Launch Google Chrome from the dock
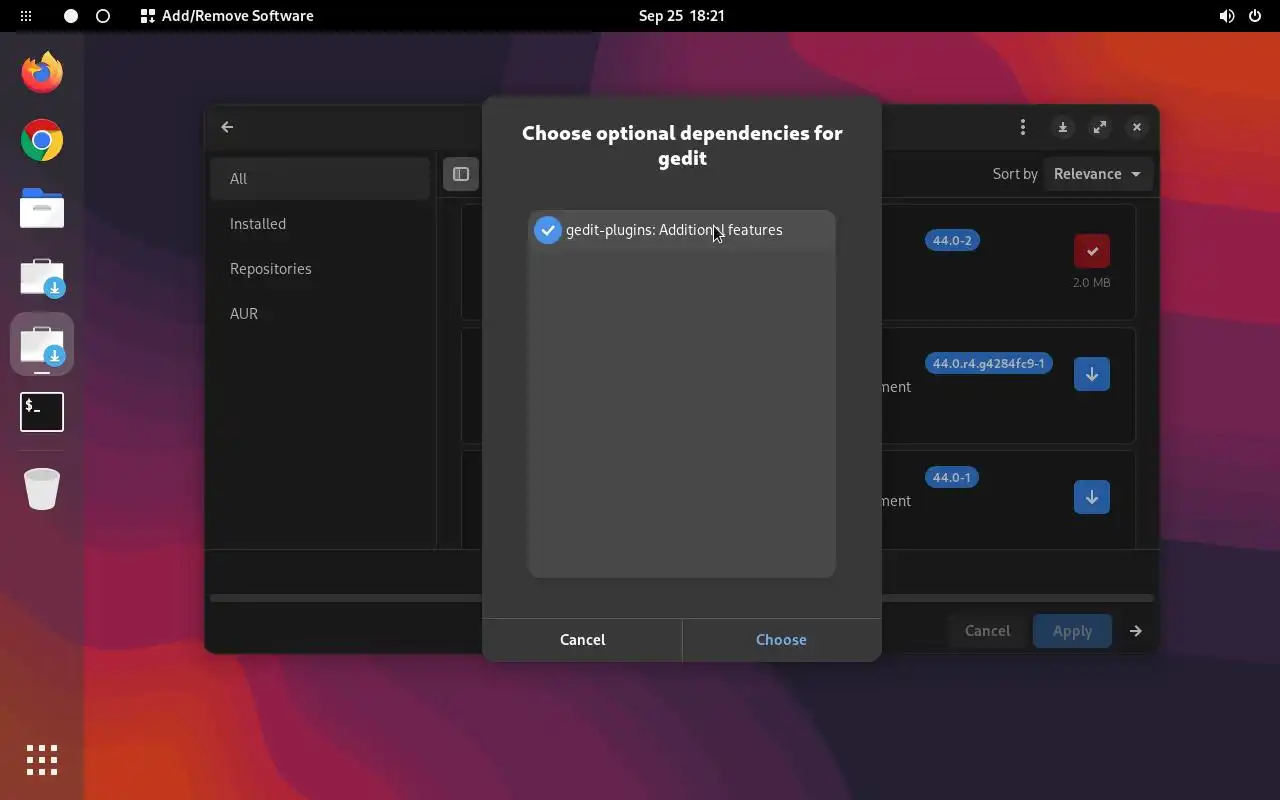 42,141
